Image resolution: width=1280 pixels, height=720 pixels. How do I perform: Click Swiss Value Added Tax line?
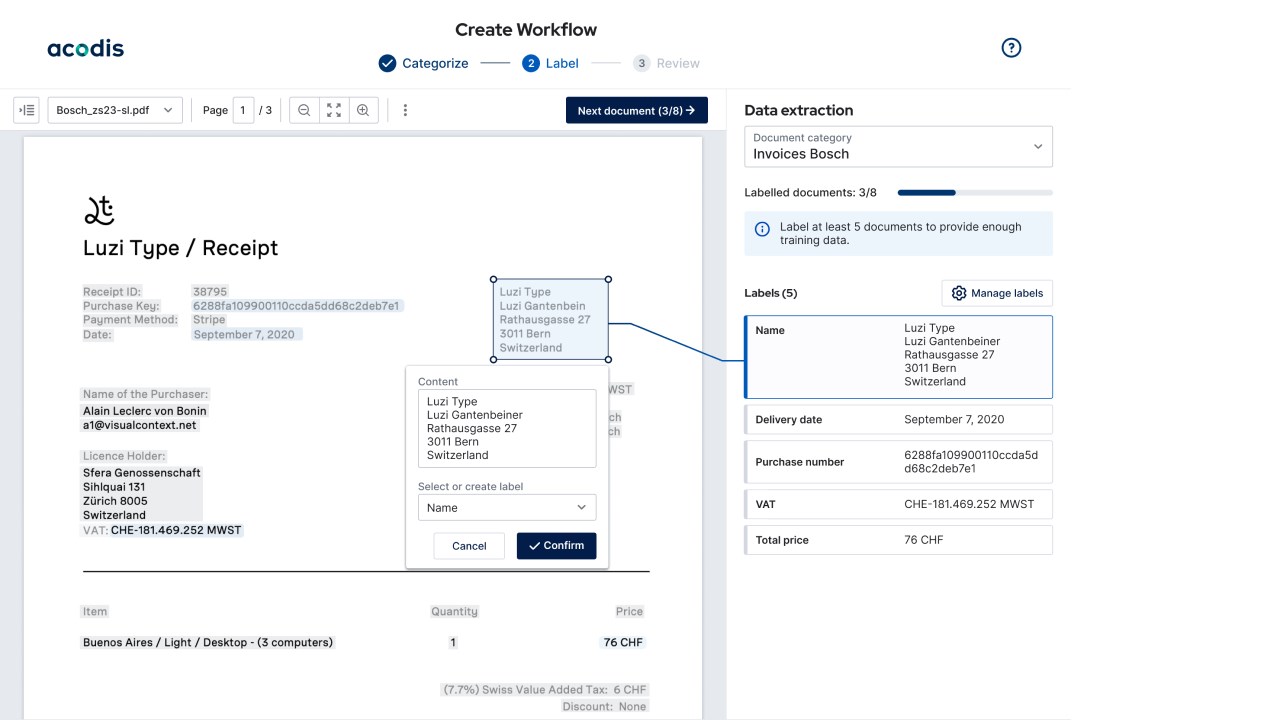[x=545, y=690]
